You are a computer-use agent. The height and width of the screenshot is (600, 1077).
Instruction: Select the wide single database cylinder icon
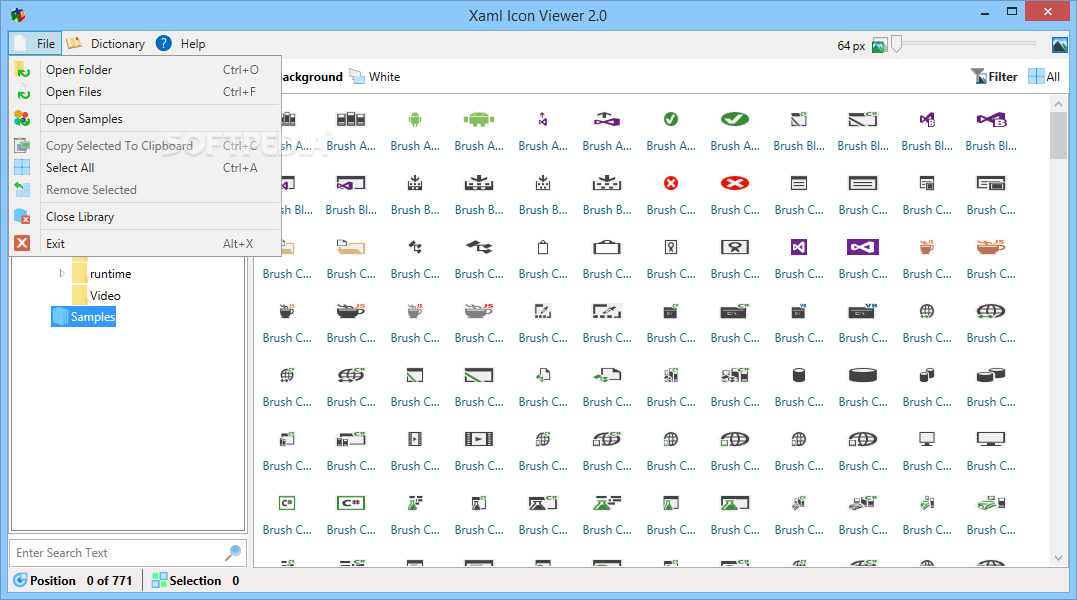click(x=863, y=375)
